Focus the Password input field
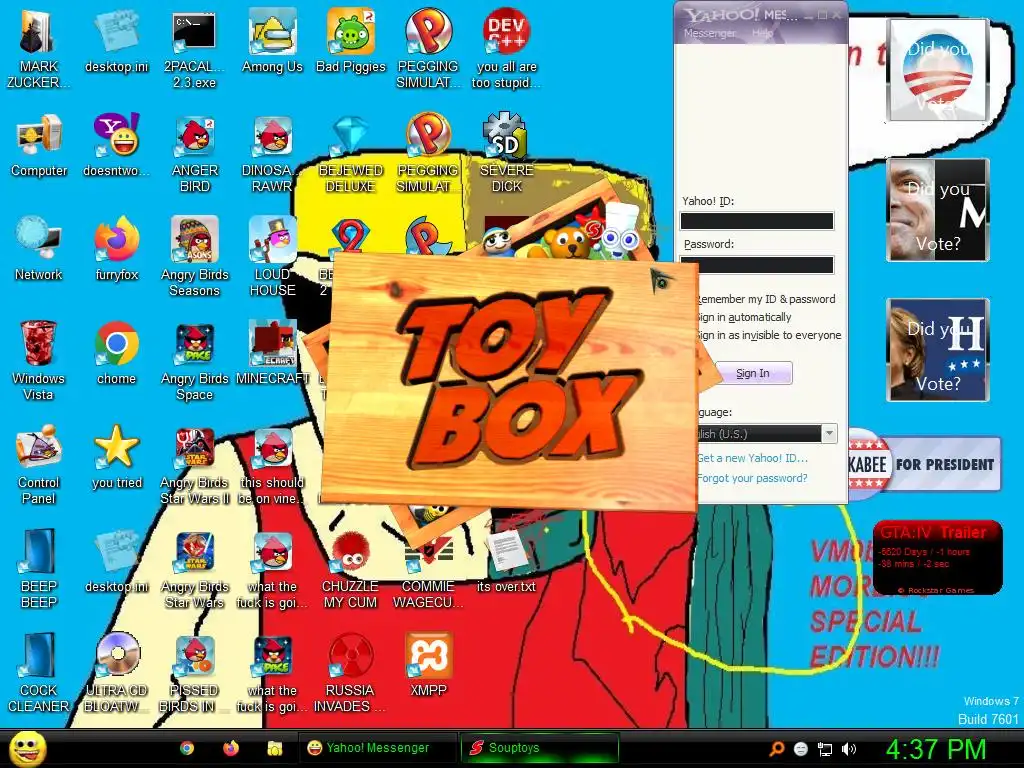Screen dimensions: 1024x768 (757, 264)
